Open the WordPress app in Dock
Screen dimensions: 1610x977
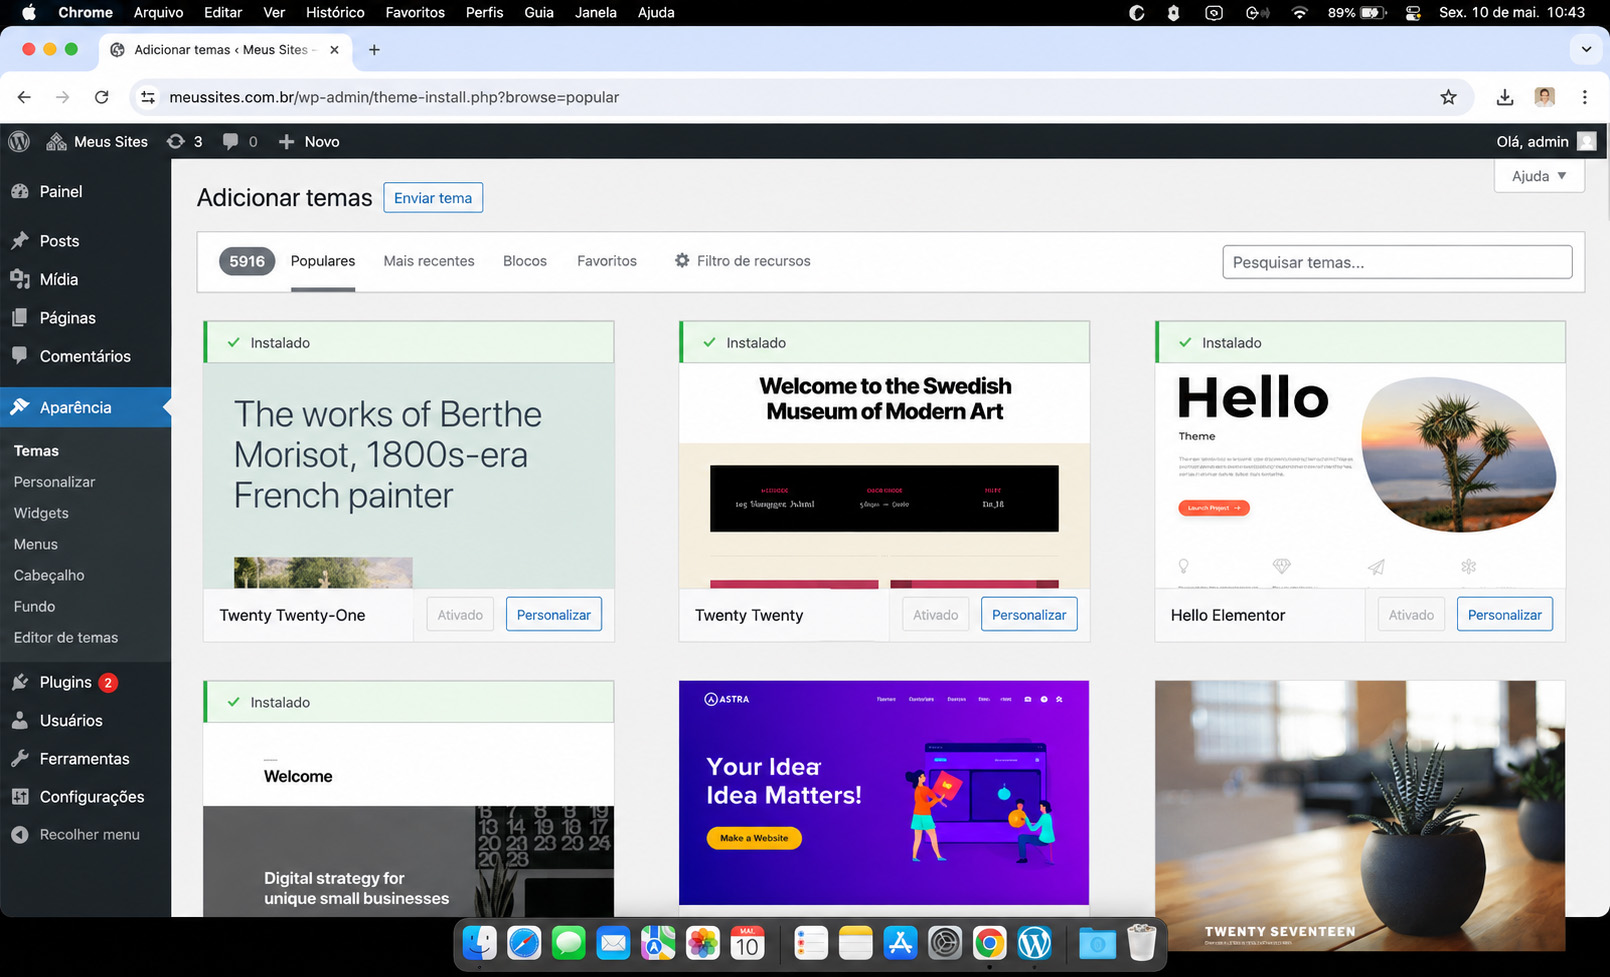(x=1035, y=943)
